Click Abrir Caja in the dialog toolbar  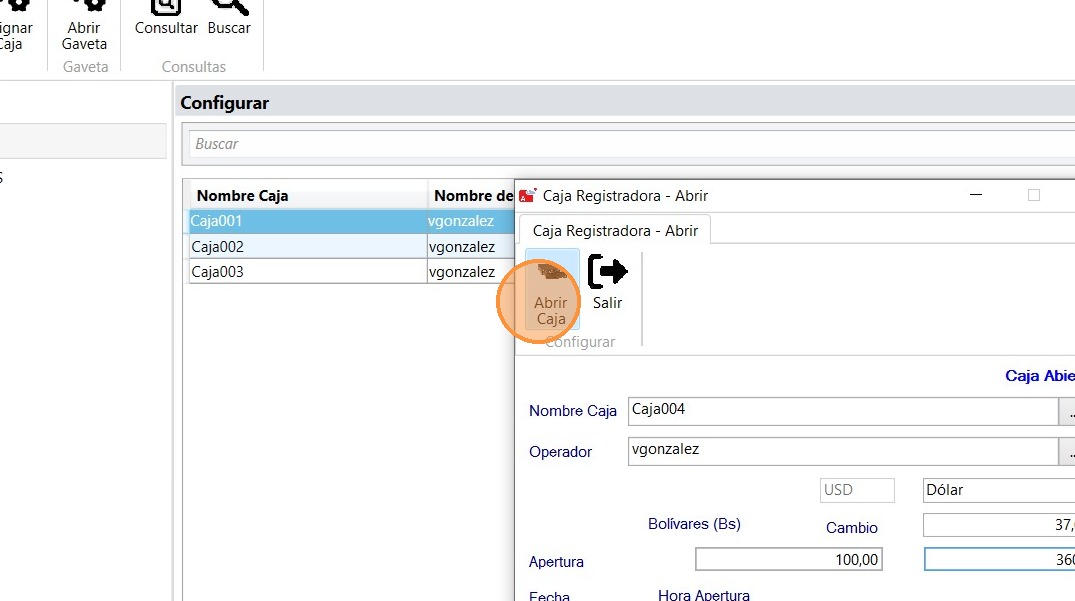551,289
